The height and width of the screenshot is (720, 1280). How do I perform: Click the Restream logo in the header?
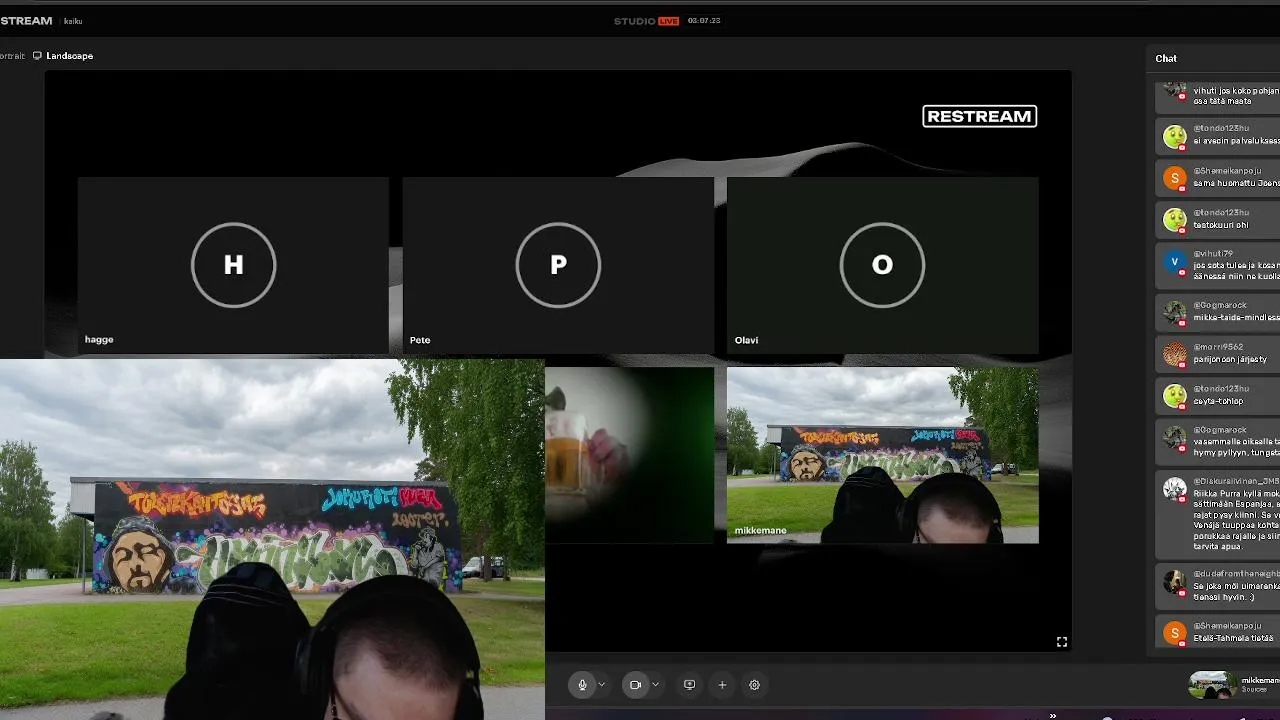[26, 21]
